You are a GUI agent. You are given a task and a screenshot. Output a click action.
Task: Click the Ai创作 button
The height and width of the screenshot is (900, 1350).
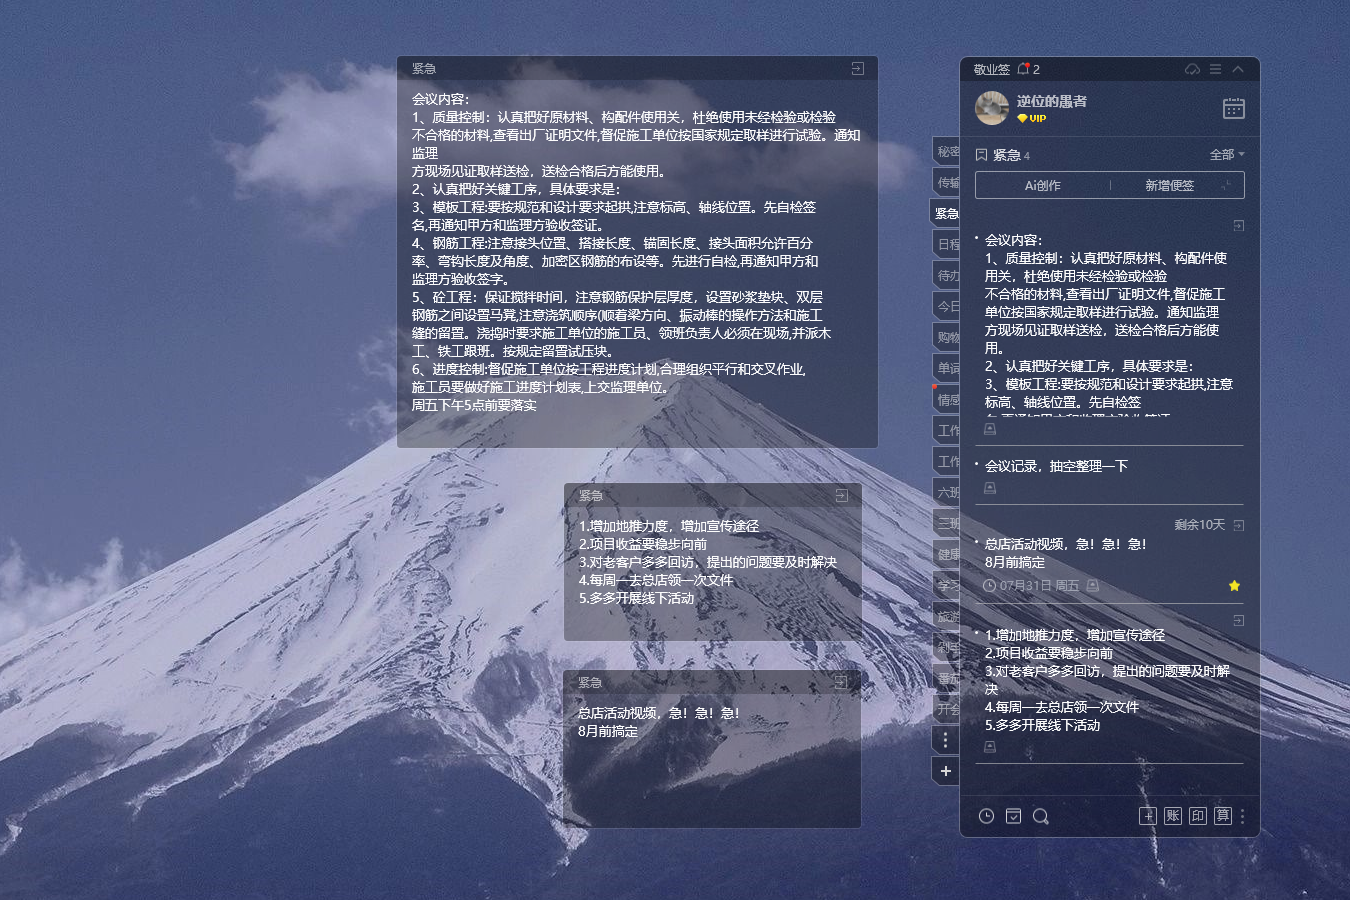[1042, 185]
